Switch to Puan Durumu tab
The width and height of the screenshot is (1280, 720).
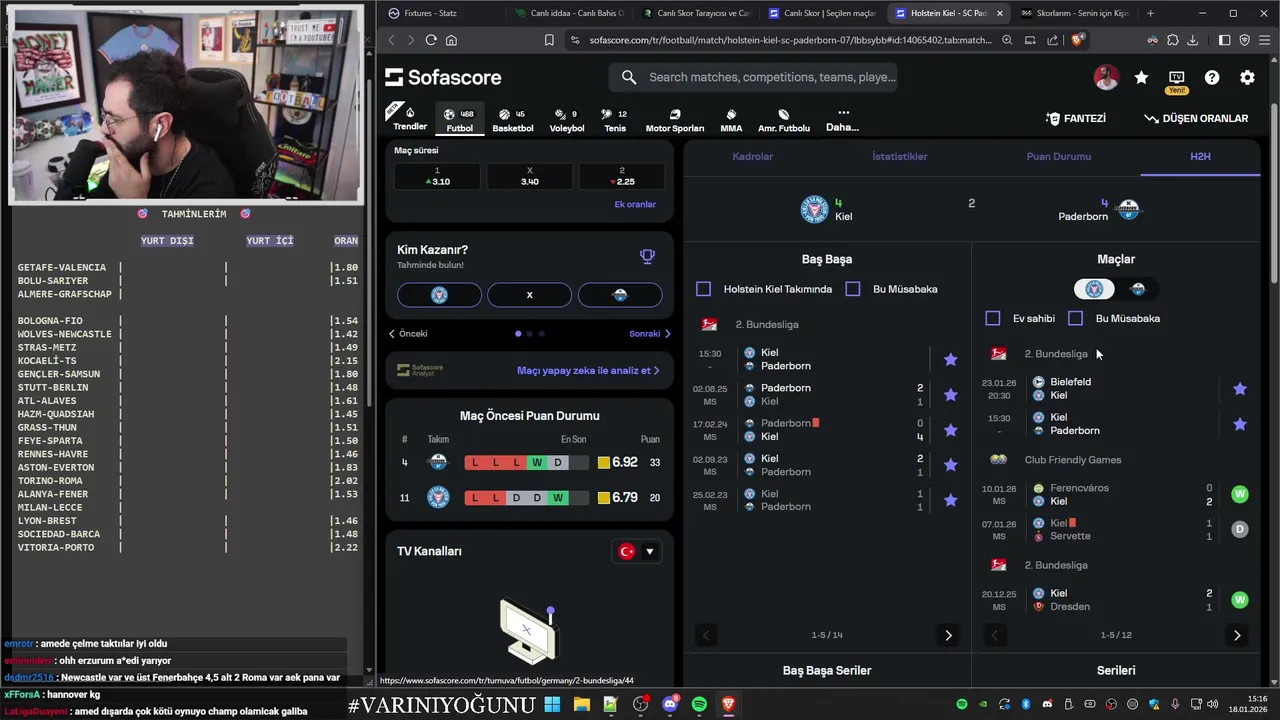click(1058, 157)
